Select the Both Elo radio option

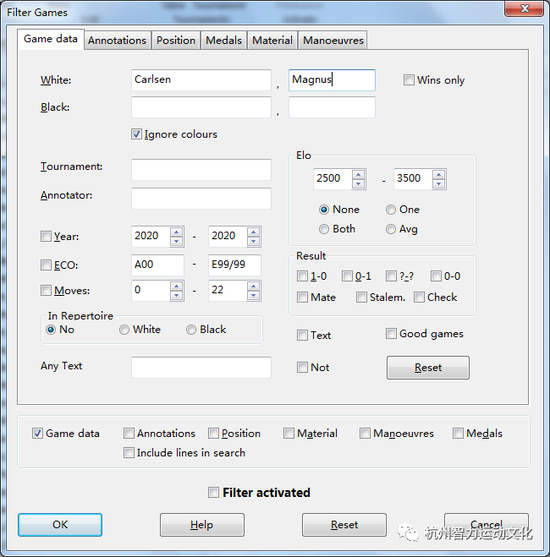(324, 229)
